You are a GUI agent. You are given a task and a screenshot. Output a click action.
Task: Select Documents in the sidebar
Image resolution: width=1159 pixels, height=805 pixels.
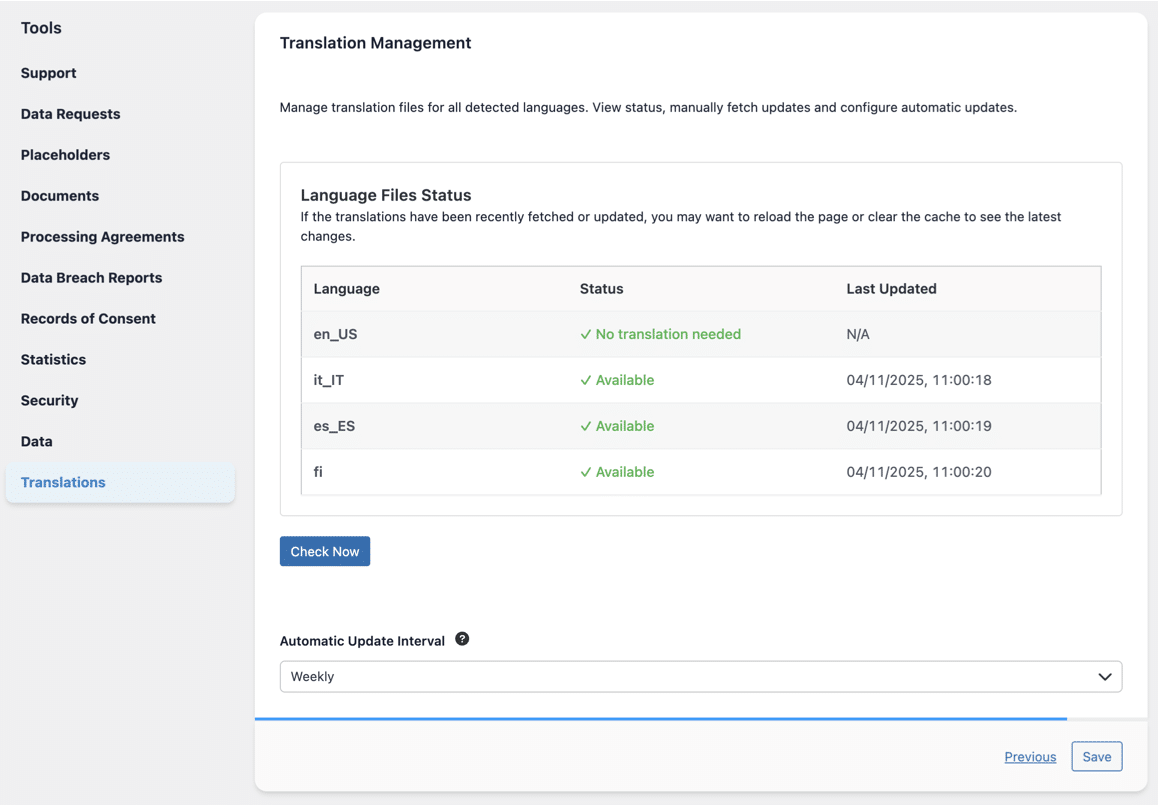(60, 196)
